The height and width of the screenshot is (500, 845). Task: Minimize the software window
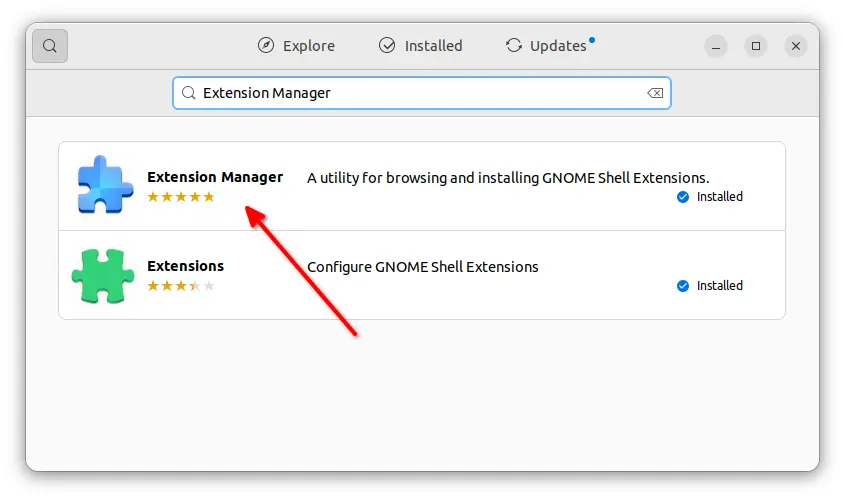tap(716, 46)
